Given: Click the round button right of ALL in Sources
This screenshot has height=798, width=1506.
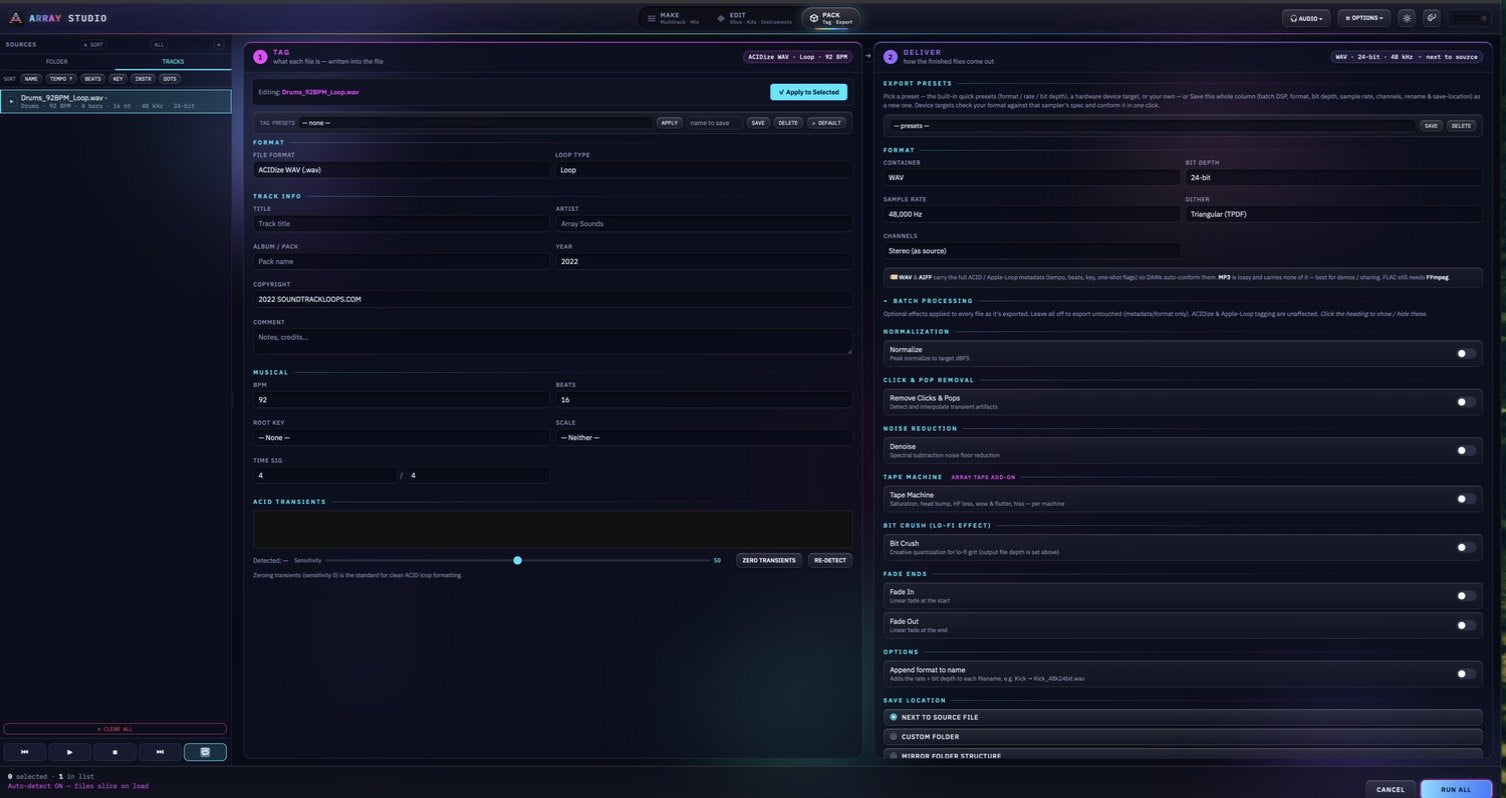Looking at the screenshot, I should (219, 45).
